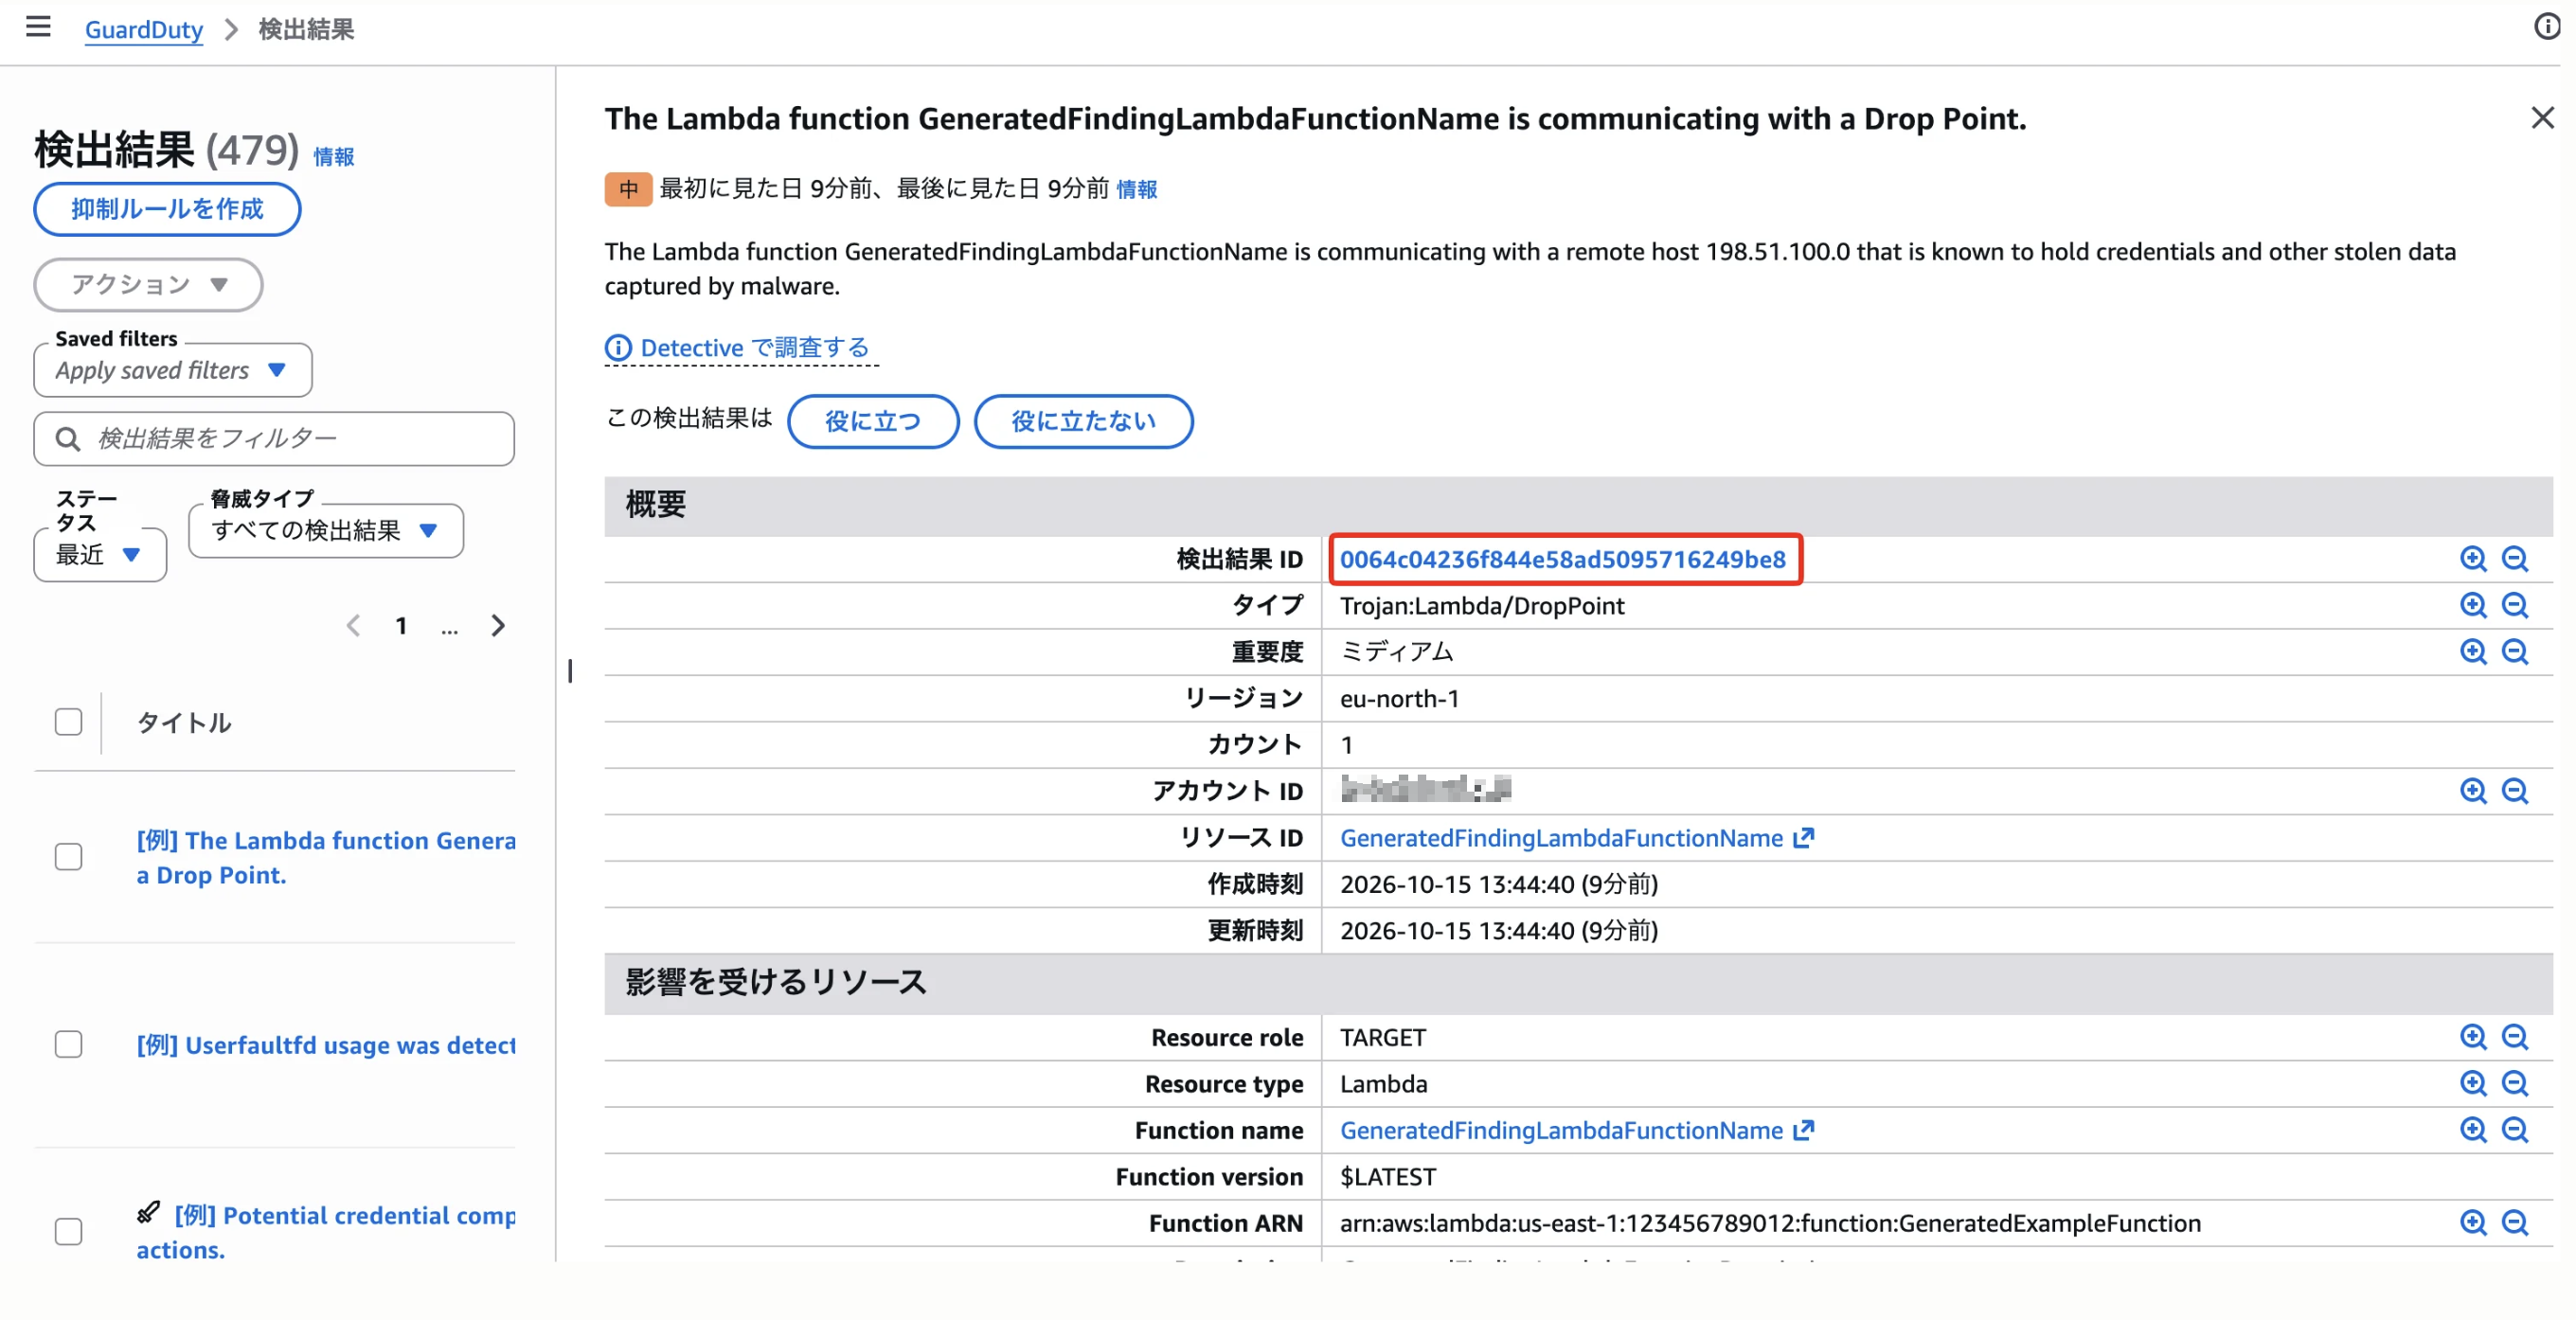
Task: Include filter icon for タイプ row
Action: 2473,605
